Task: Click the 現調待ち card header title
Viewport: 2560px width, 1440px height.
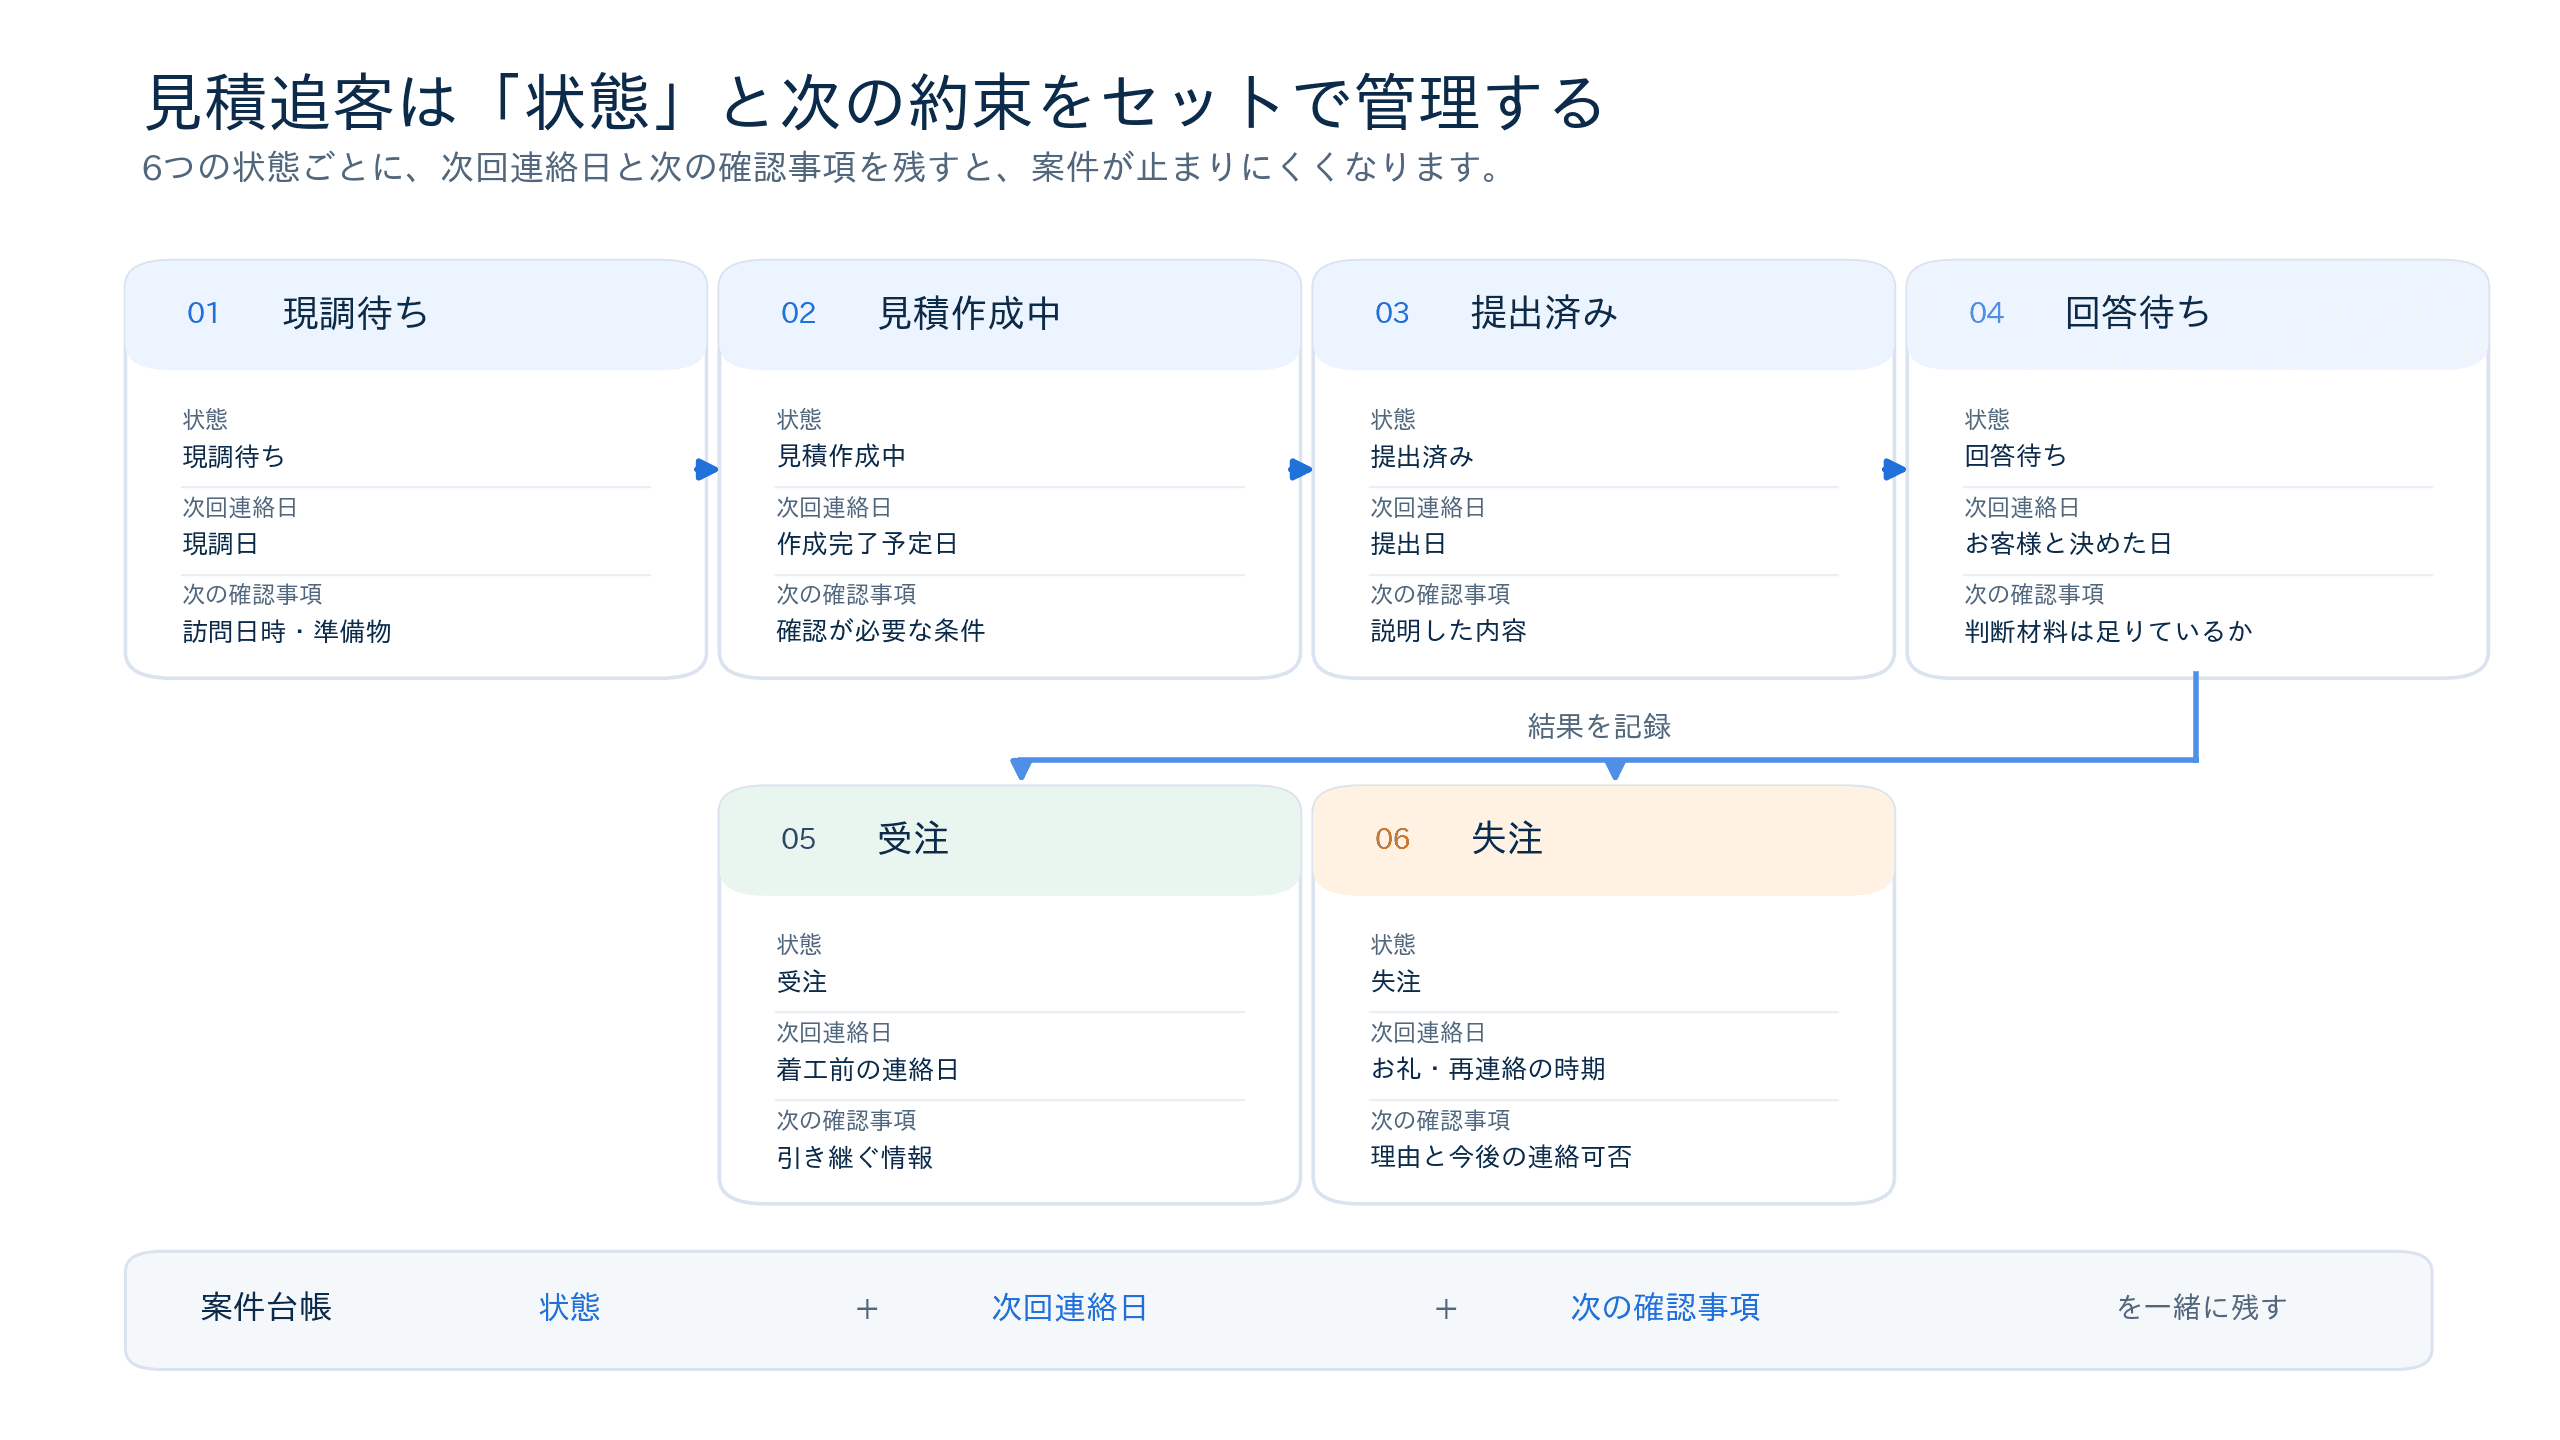Action: coord(355,313)
